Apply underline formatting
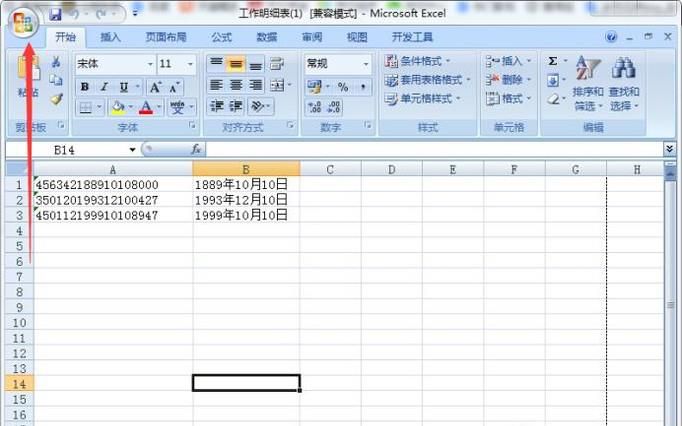 (x=124, y=87)
